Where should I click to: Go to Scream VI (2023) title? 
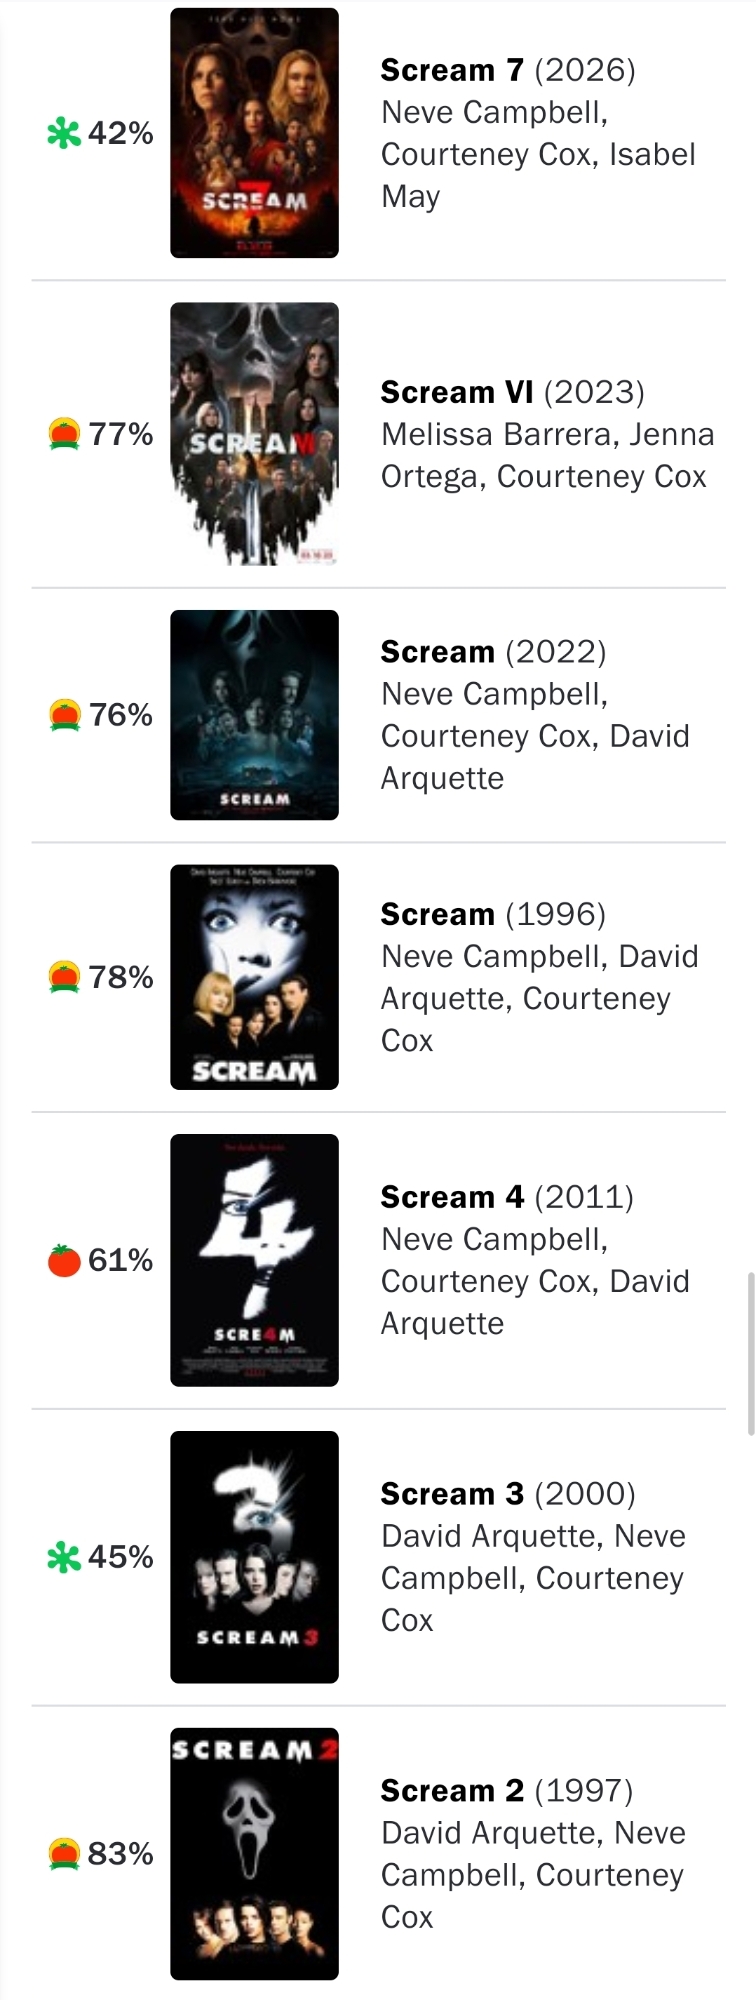(x=512, y=392)
